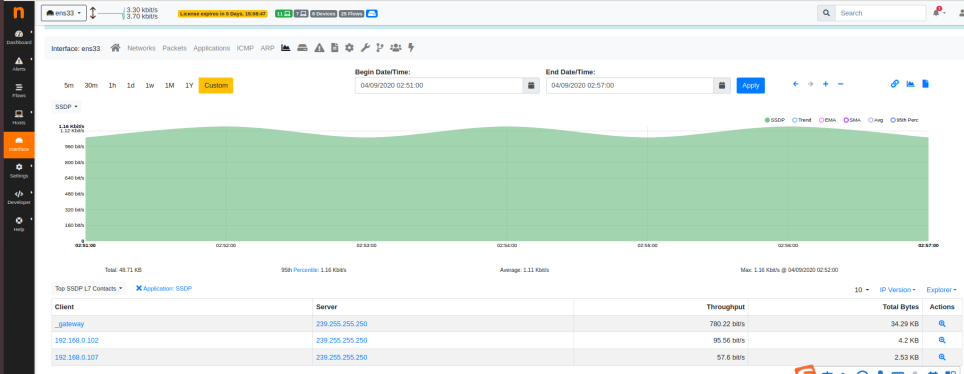Viewport: 964px width, 374px height.
Task: Open the ens33 interface selector dropdown
Action: click(64, 13)
